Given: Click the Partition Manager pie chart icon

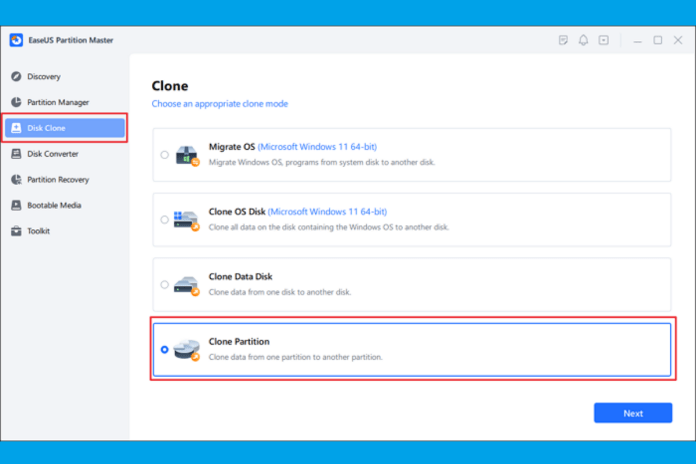Looking at the screenshot, I should pos(17,102).
